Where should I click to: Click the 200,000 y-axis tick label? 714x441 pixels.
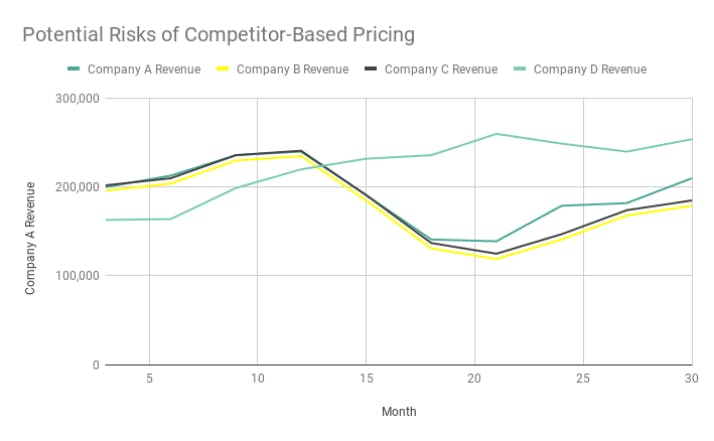[x=75, y=188]
